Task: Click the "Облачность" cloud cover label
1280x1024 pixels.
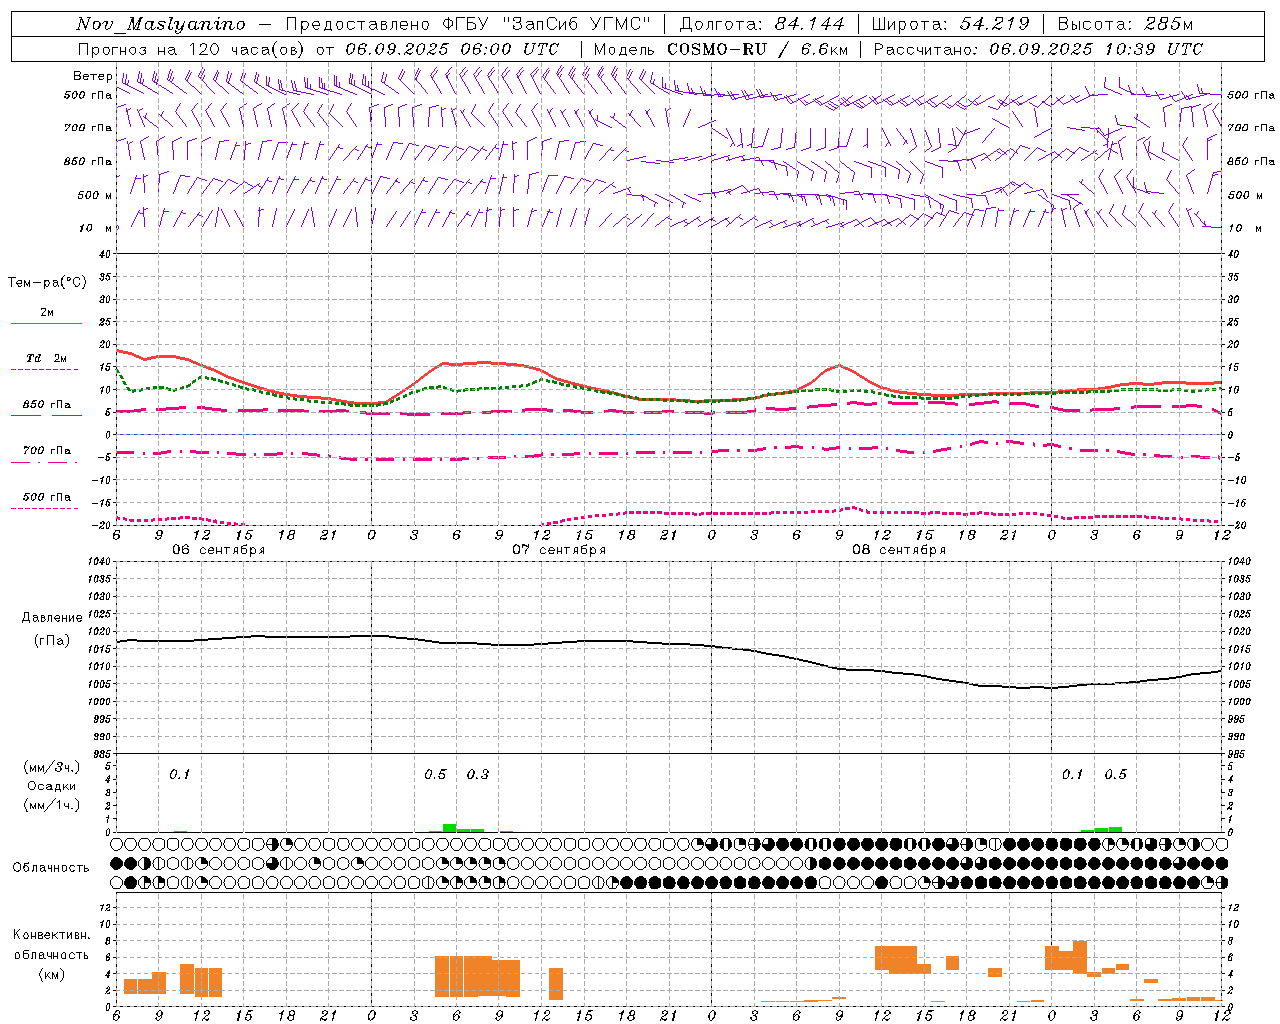Action: click(51, 868)
